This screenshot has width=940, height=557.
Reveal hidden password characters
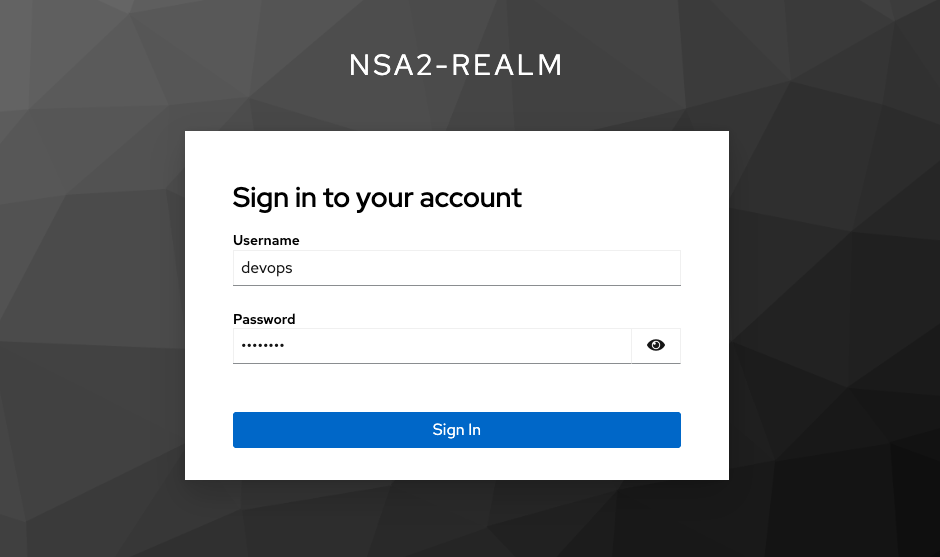(x=656, y=345)
